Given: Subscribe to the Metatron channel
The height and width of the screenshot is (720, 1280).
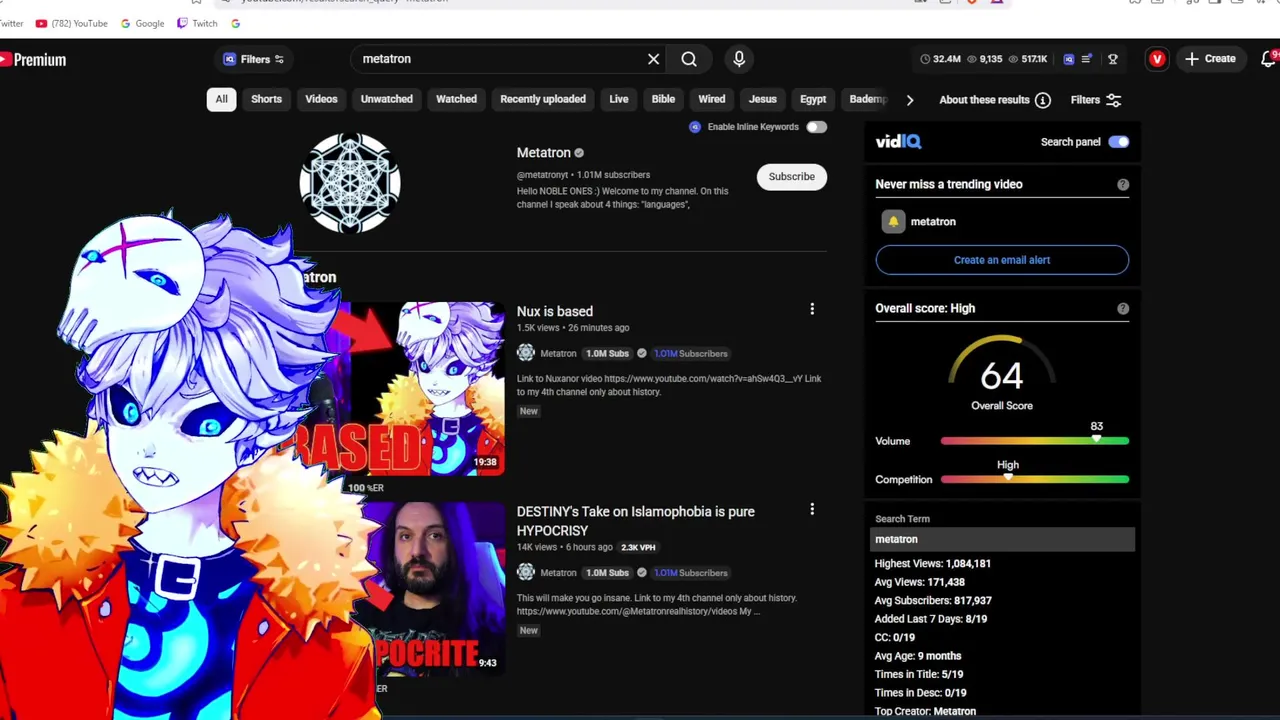Looking at the screenshot, I should pyautogui.click(x=791, y=177).
